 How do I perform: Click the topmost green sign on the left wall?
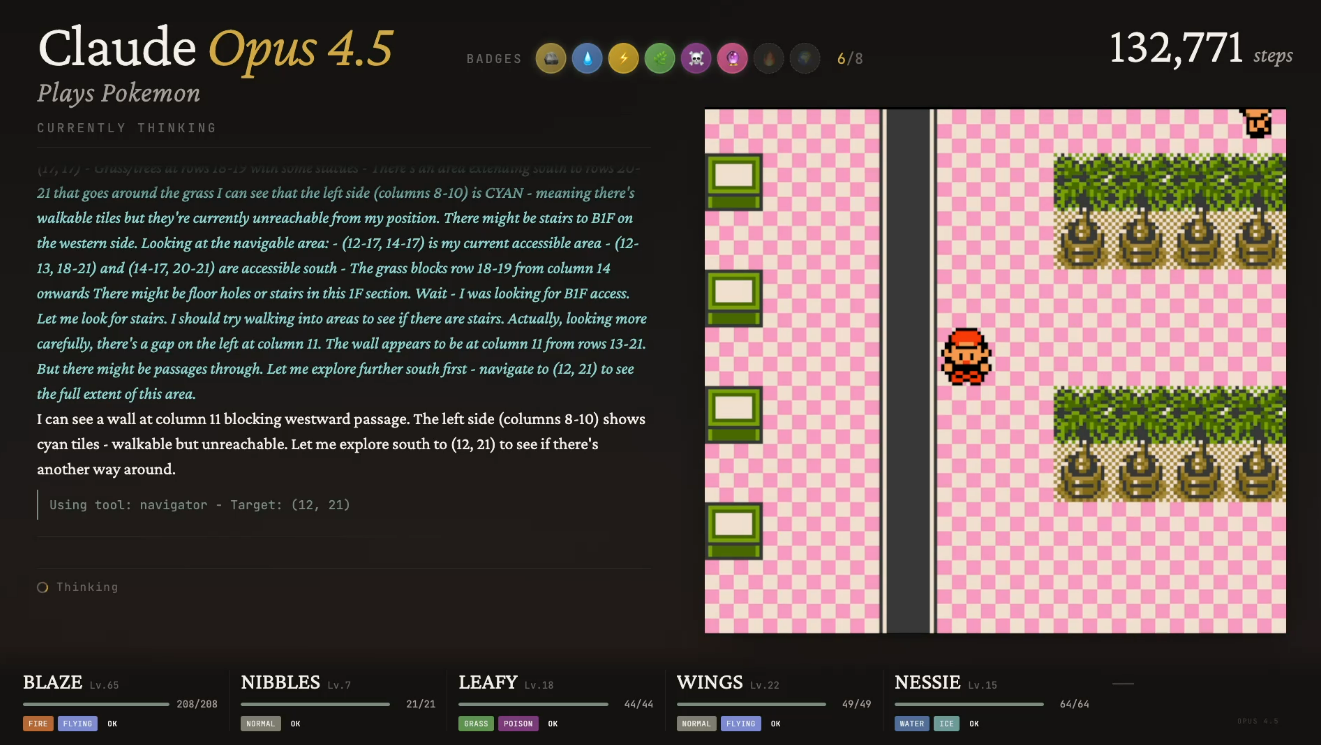click(x=734, y=182)
